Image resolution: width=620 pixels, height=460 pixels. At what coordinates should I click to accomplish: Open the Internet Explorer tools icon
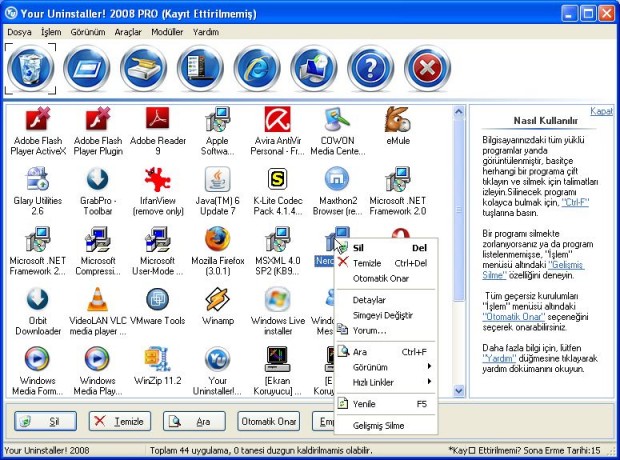(257, 68)
